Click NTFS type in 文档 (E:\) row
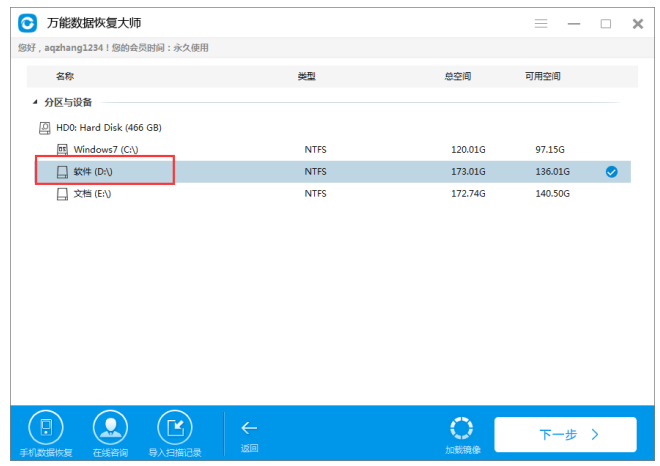Image resolution: width=660 pixels, height=466 pixels. [x=315, y=194]
